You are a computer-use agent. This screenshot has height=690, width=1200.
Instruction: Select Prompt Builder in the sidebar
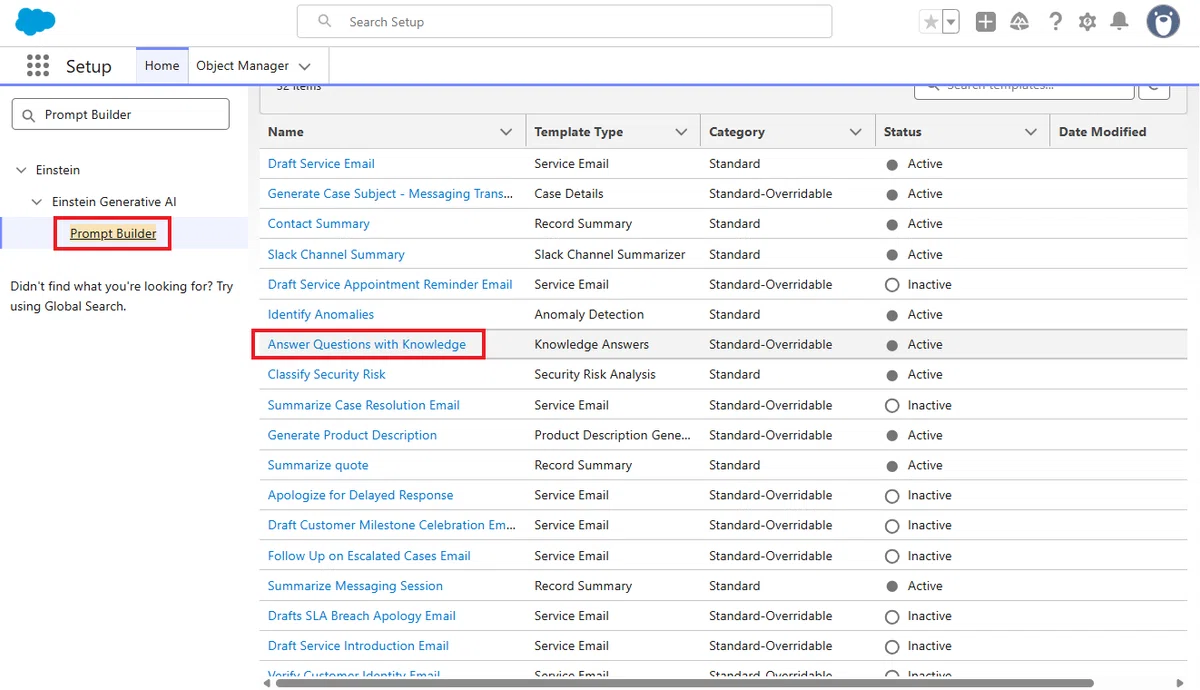113,234
